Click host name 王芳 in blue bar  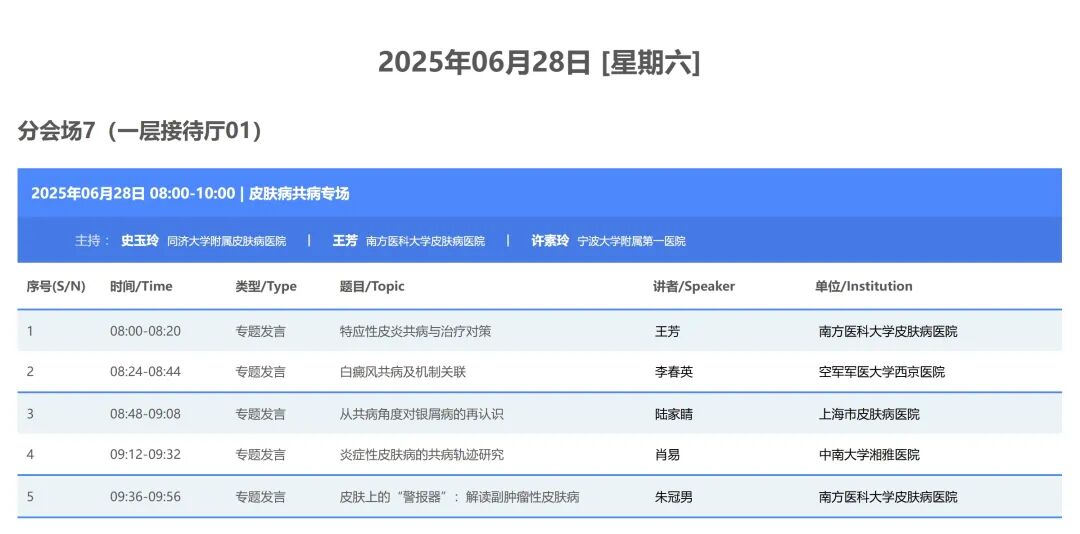(x=345, y=241)
